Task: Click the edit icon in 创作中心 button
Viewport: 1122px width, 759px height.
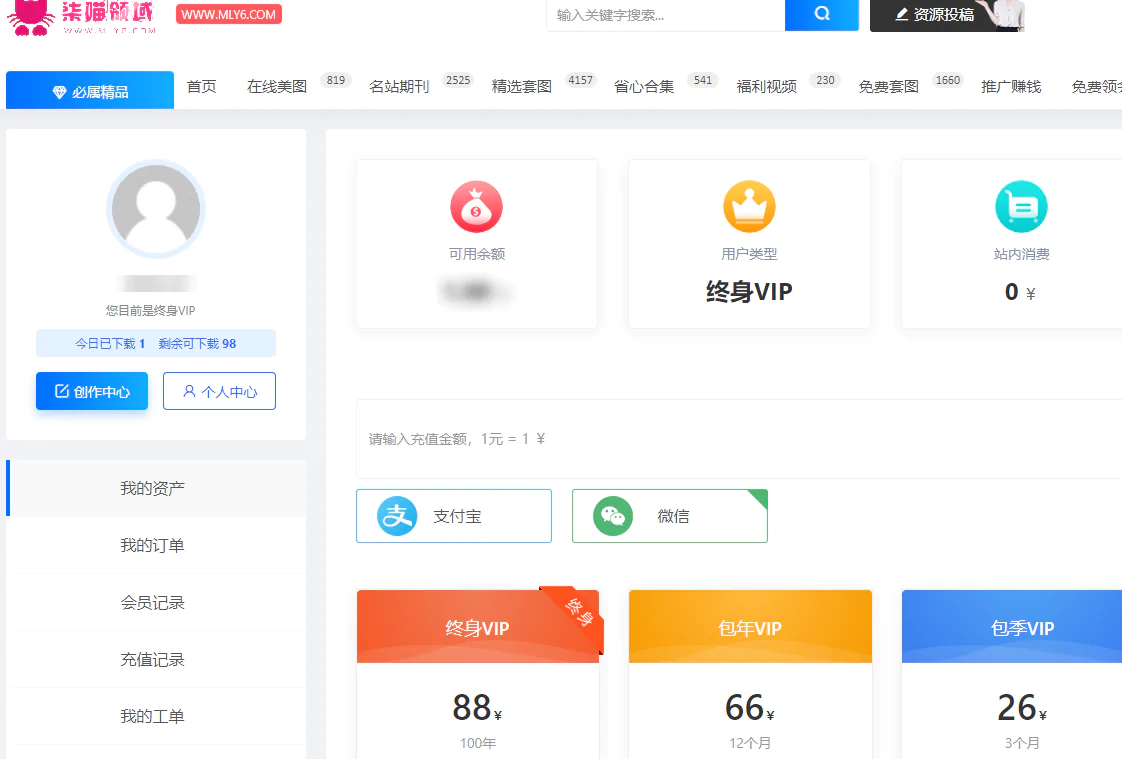Action: point(62,391)
